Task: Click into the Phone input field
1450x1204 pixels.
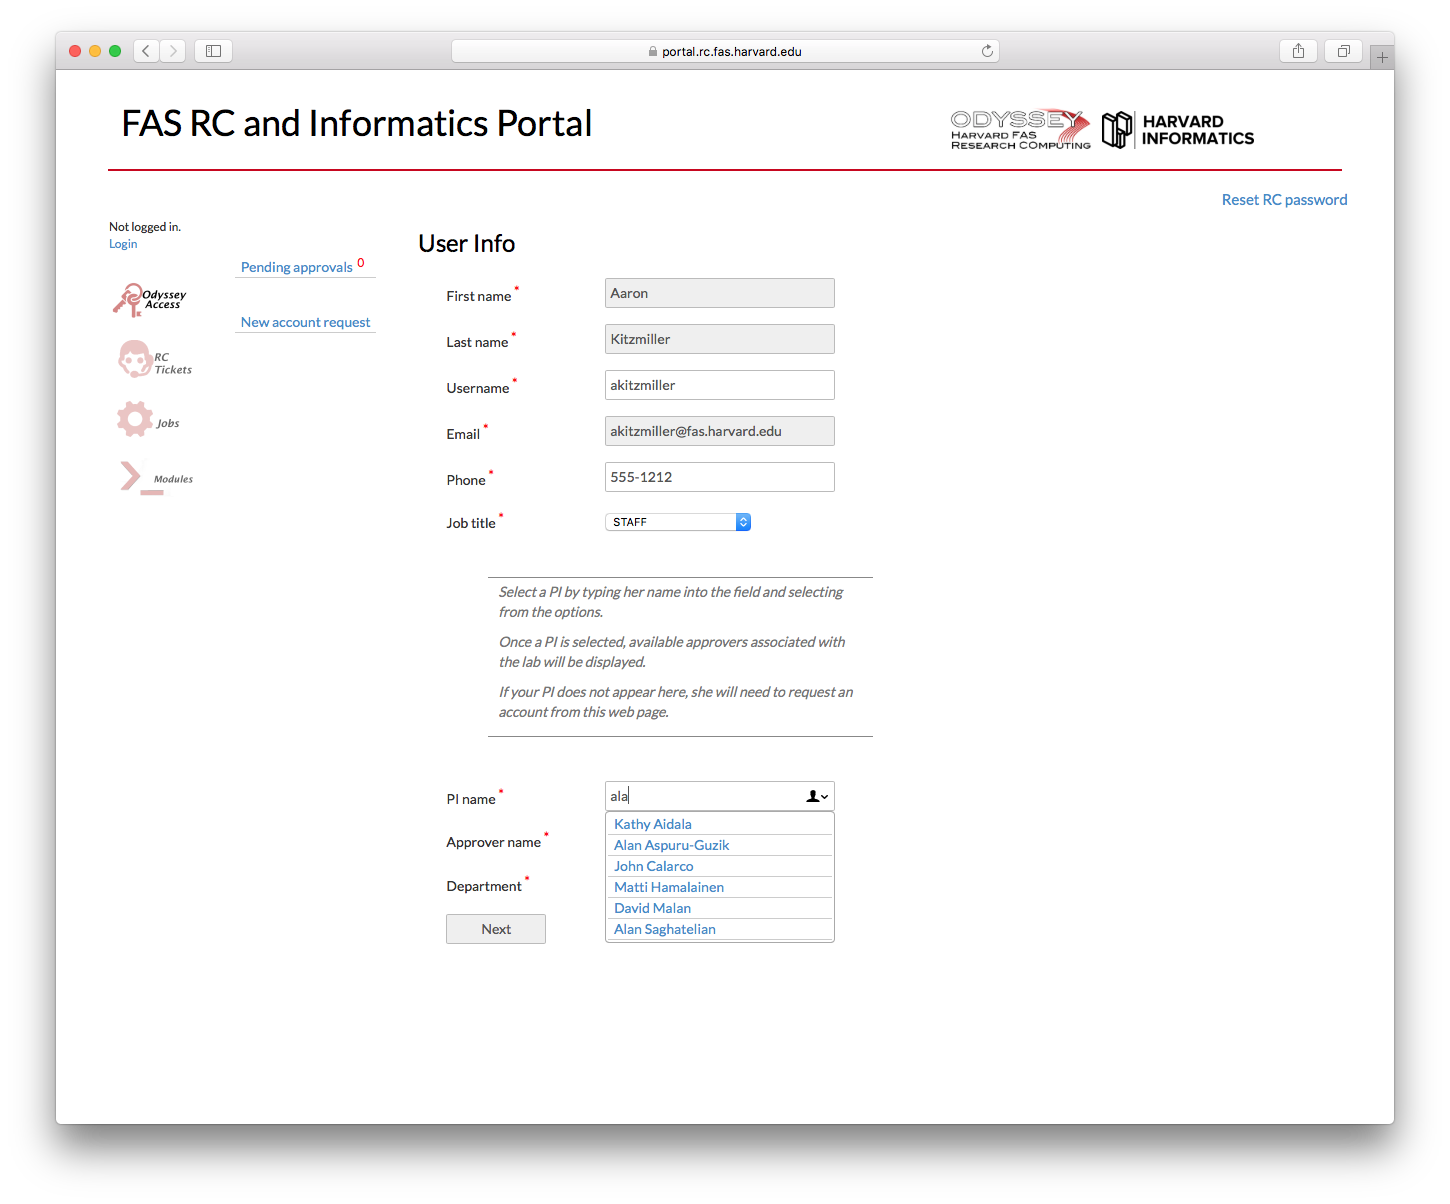Action: click(719, 477)
